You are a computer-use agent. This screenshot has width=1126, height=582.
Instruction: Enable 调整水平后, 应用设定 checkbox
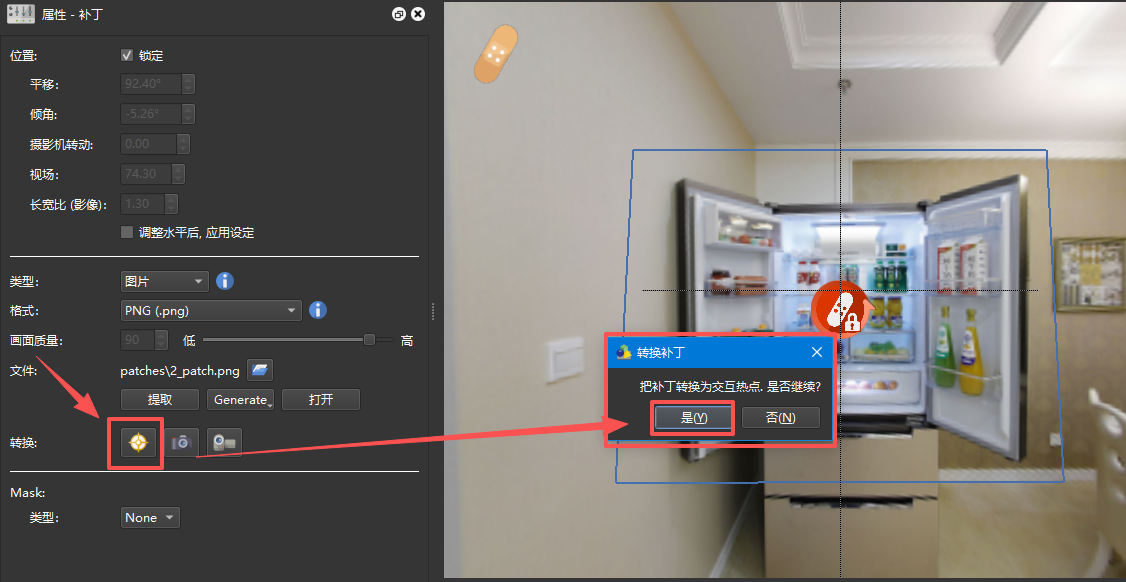127,232
